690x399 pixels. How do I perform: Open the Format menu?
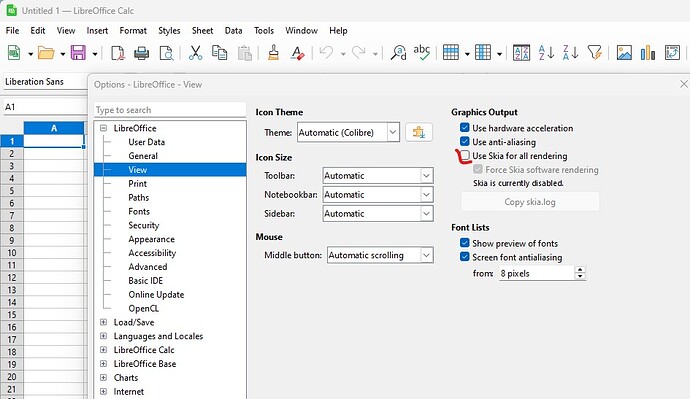(x=133, y=30)
